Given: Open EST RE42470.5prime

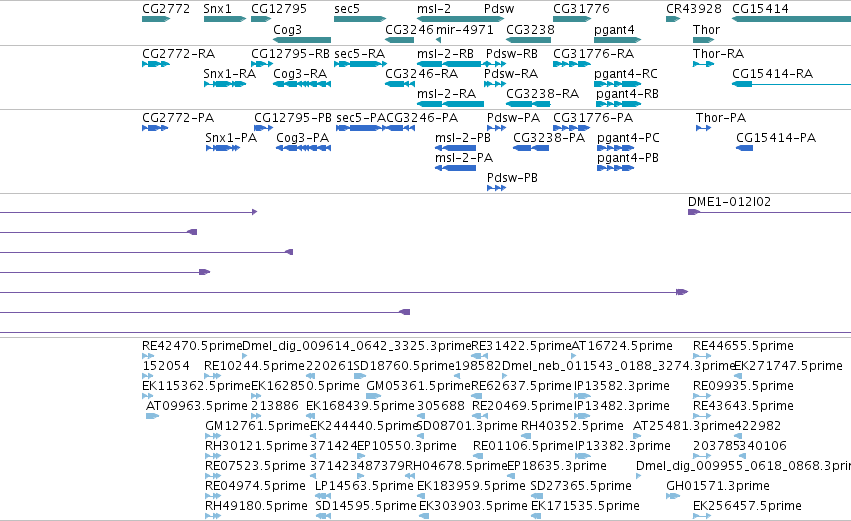Looking at the screenshot, I should (x=148, y=356).
